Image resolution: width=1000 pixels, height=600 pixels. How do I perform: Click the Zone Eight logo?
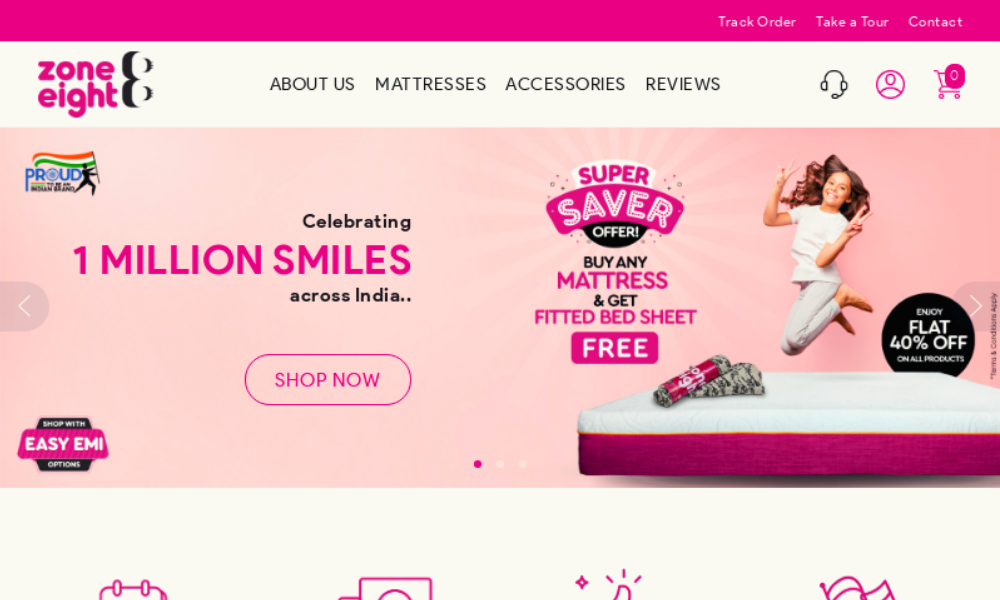pos(95,84)
